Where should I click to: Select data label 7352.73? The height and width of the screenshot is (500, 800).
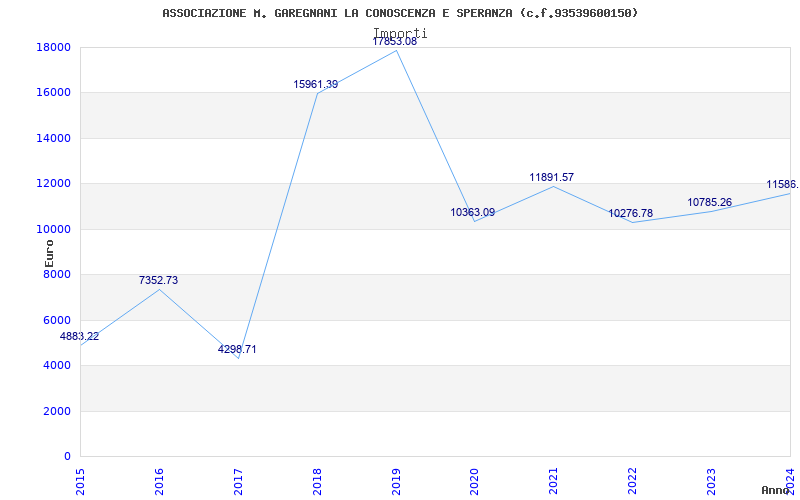(x=159, y=280)
